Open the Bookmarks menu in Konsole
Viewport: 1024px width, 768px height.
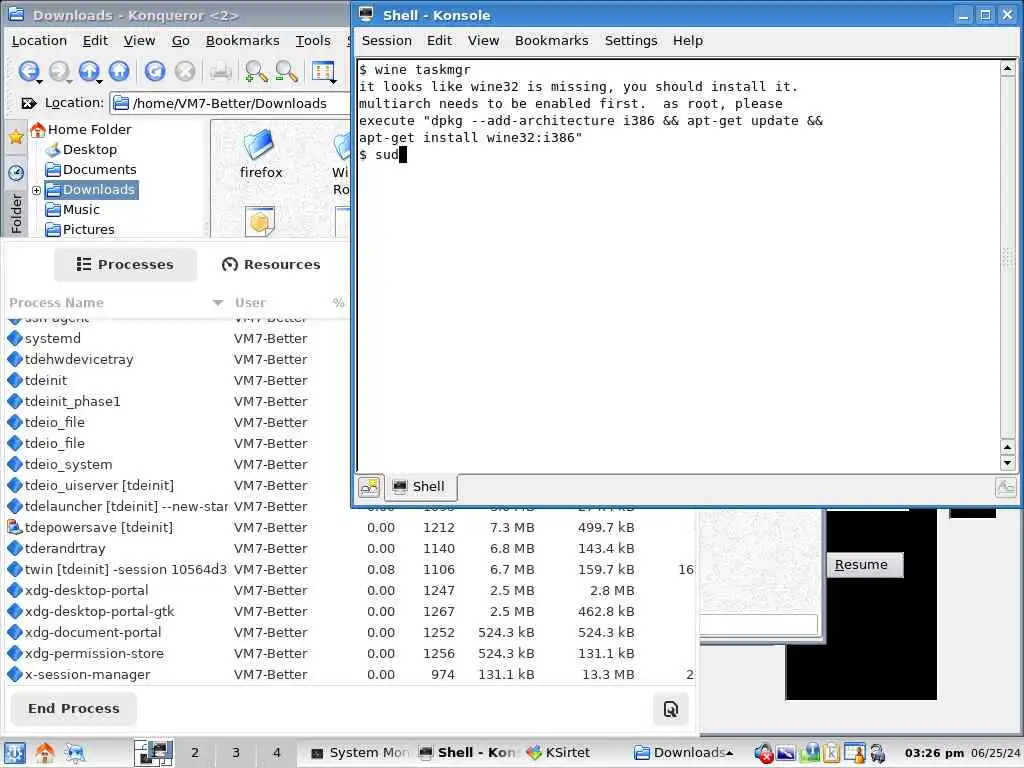point(551,40)
